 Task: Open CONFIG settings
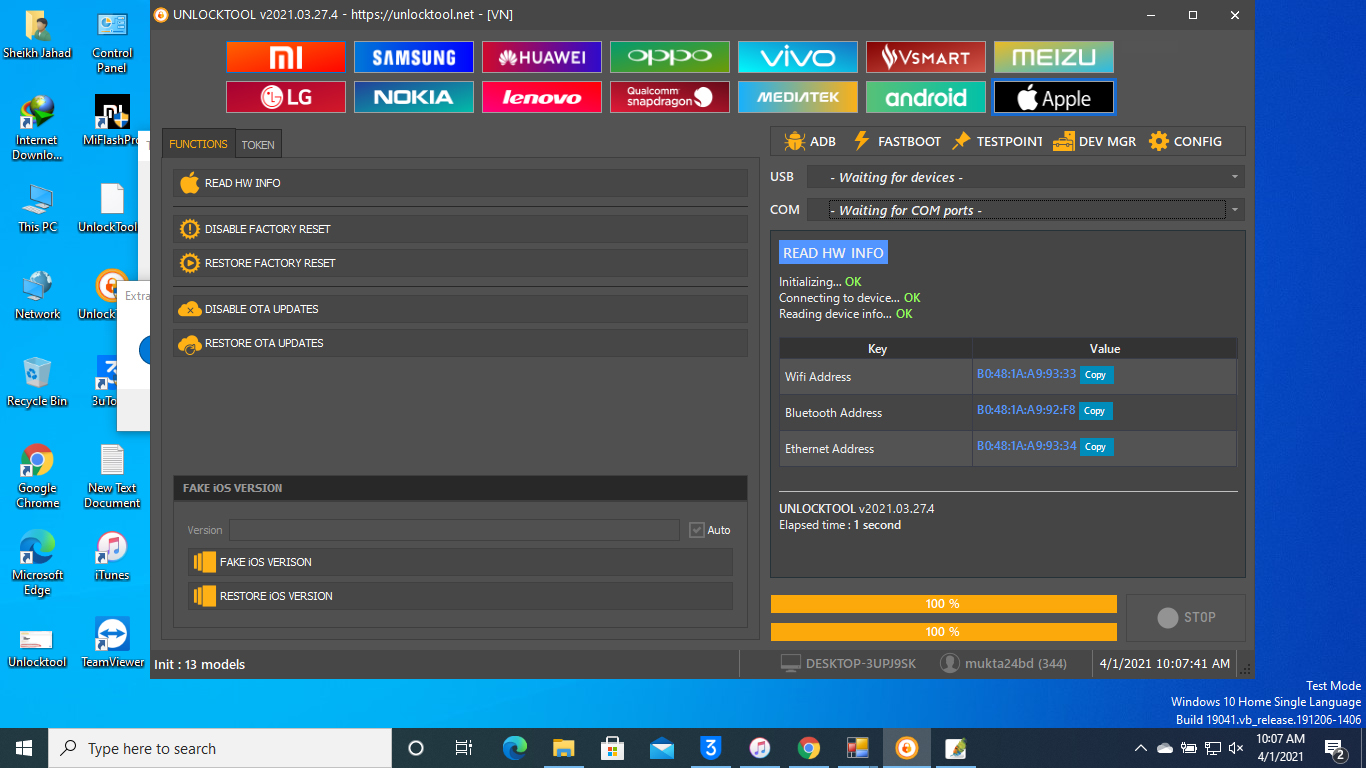[1185, 141]
